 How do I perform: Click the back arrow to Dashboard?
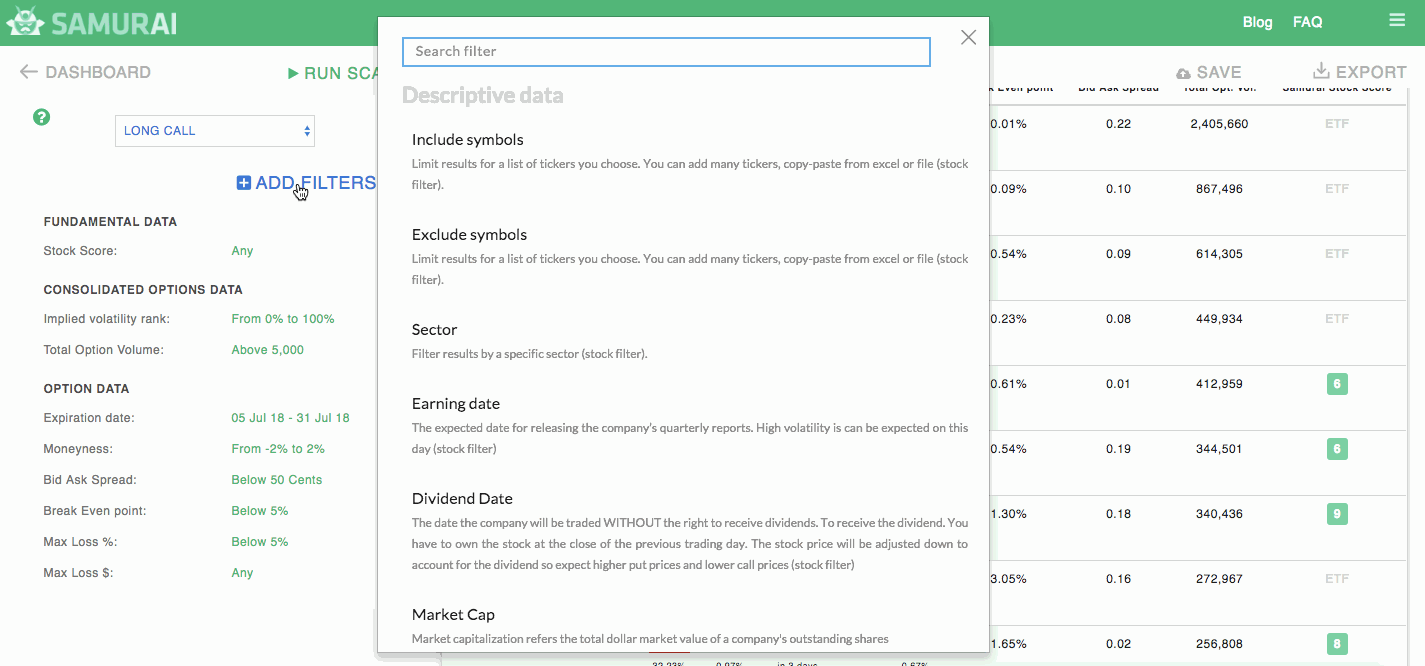[x=28, y=72]
